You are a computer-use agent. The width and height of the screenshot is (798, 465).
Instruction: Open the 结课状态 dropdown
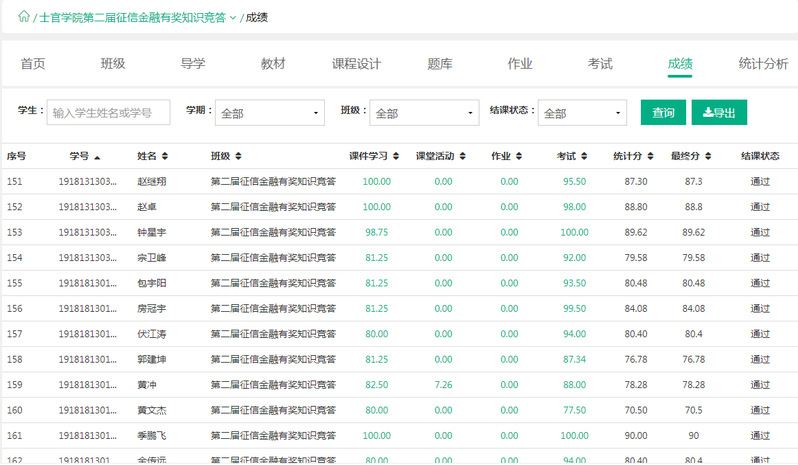click(582, 112)
